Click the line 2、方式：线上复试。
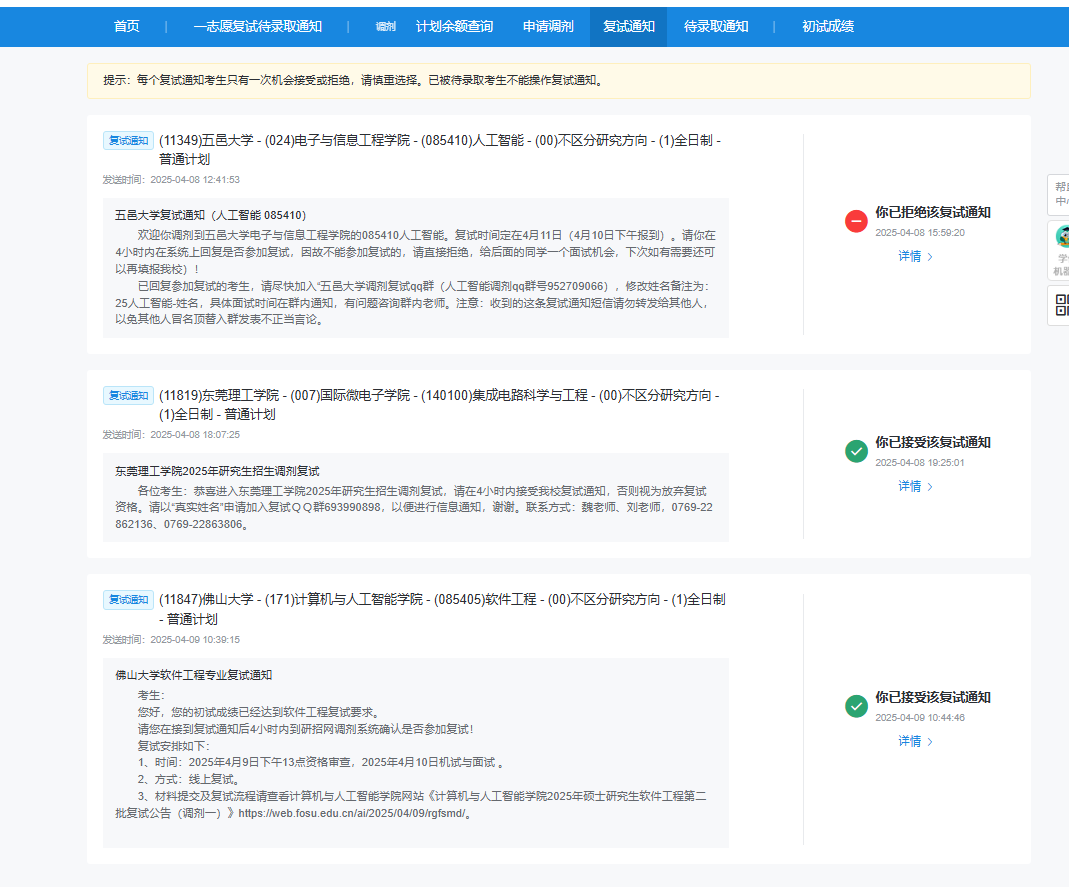The image size is (1069, 887). tap(189, 779)
